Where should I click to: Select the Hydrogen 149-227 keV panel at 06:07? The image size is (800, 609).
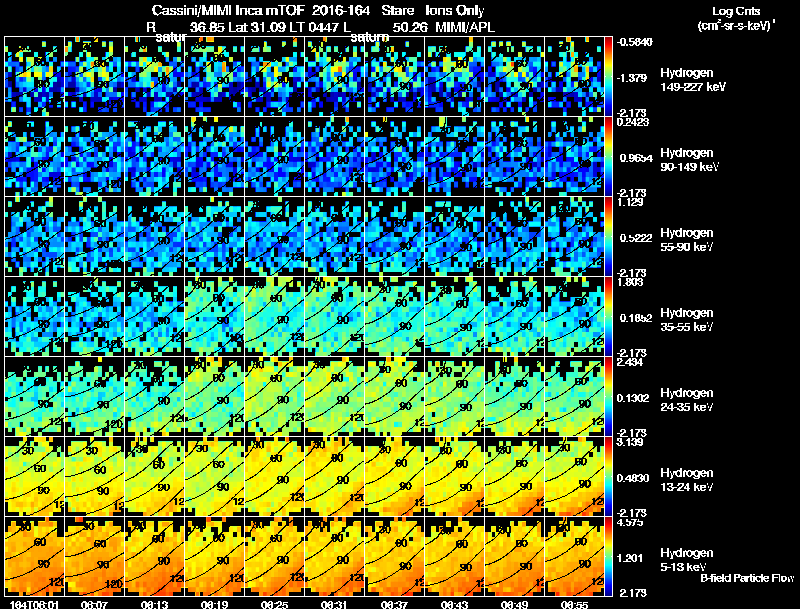coord(94,76)
